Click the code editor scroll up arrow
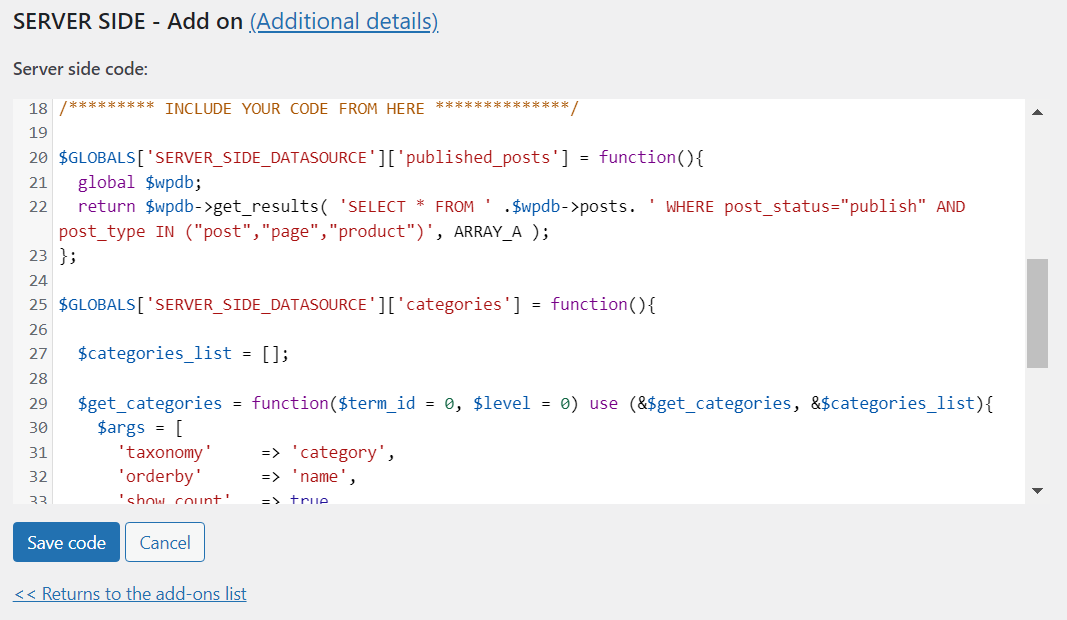 (1037, 112)
